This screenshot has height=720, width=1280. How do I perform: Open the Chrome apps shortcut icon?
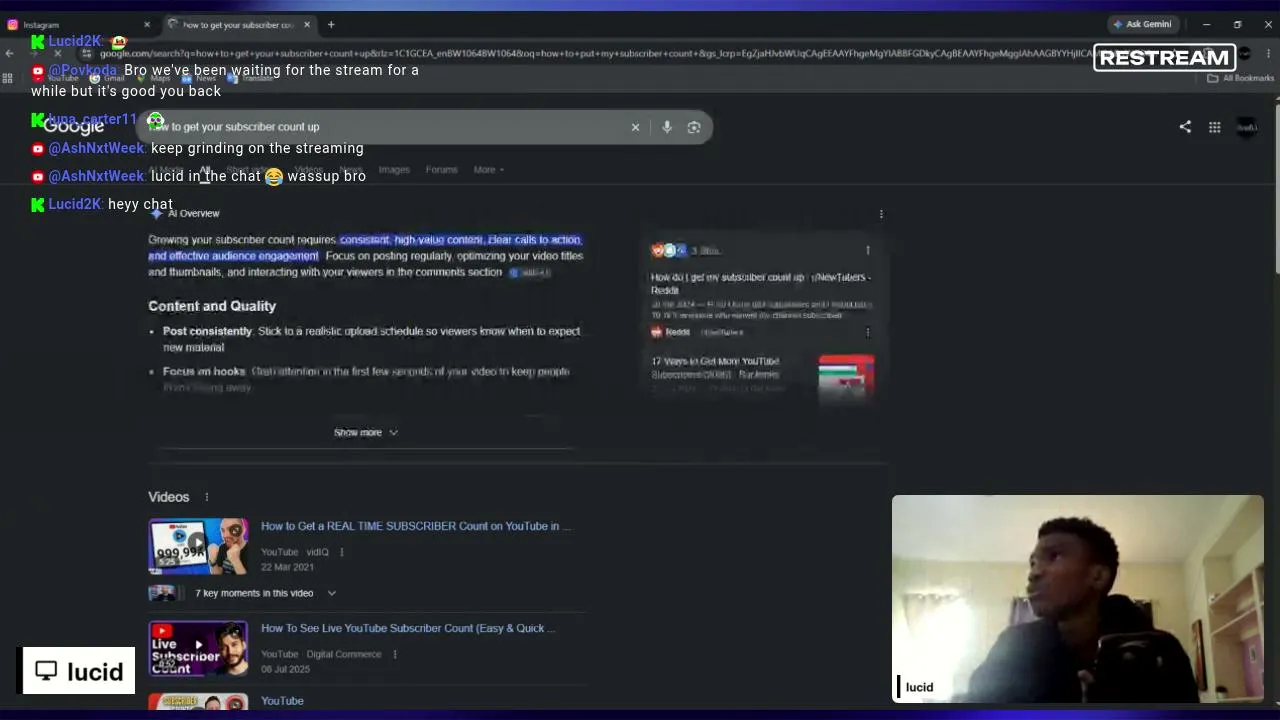click(7, 78)
